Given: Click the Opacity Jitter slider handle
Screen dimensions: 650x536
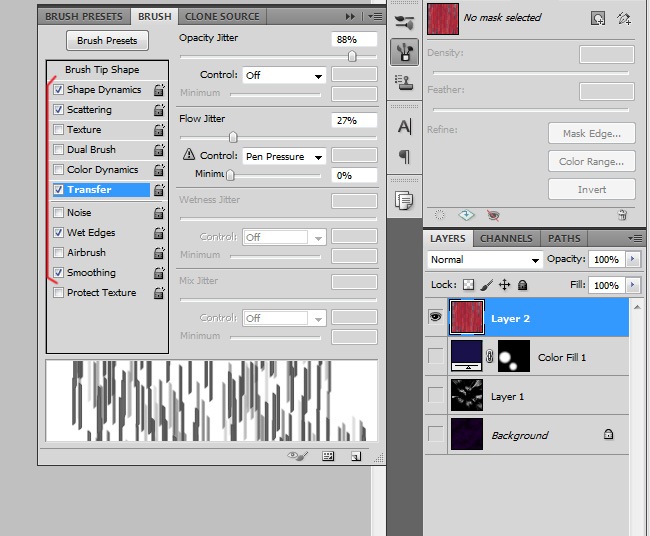Looking at the screenshot, I should [x=352, y=56].
